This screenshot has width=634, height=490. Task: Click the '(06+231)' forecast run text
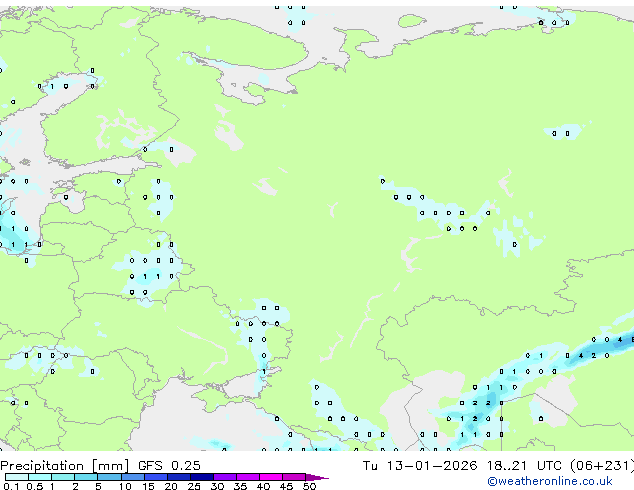(602, 466)
